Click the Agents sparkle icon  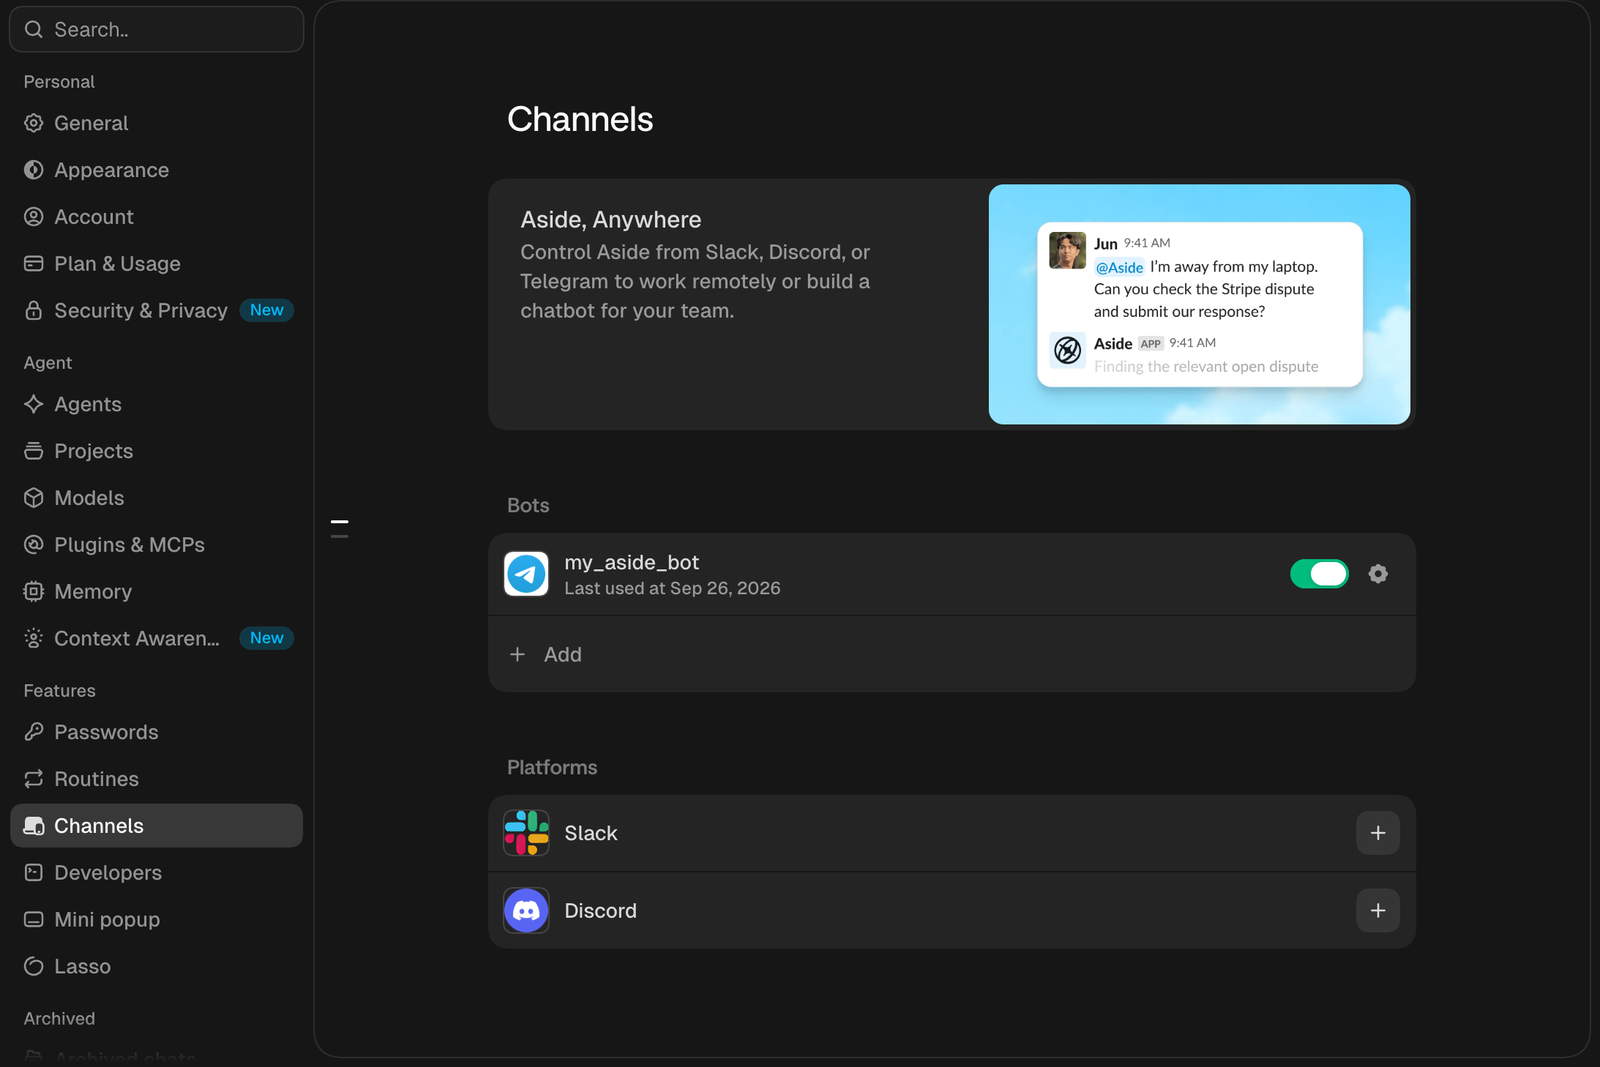34,404
